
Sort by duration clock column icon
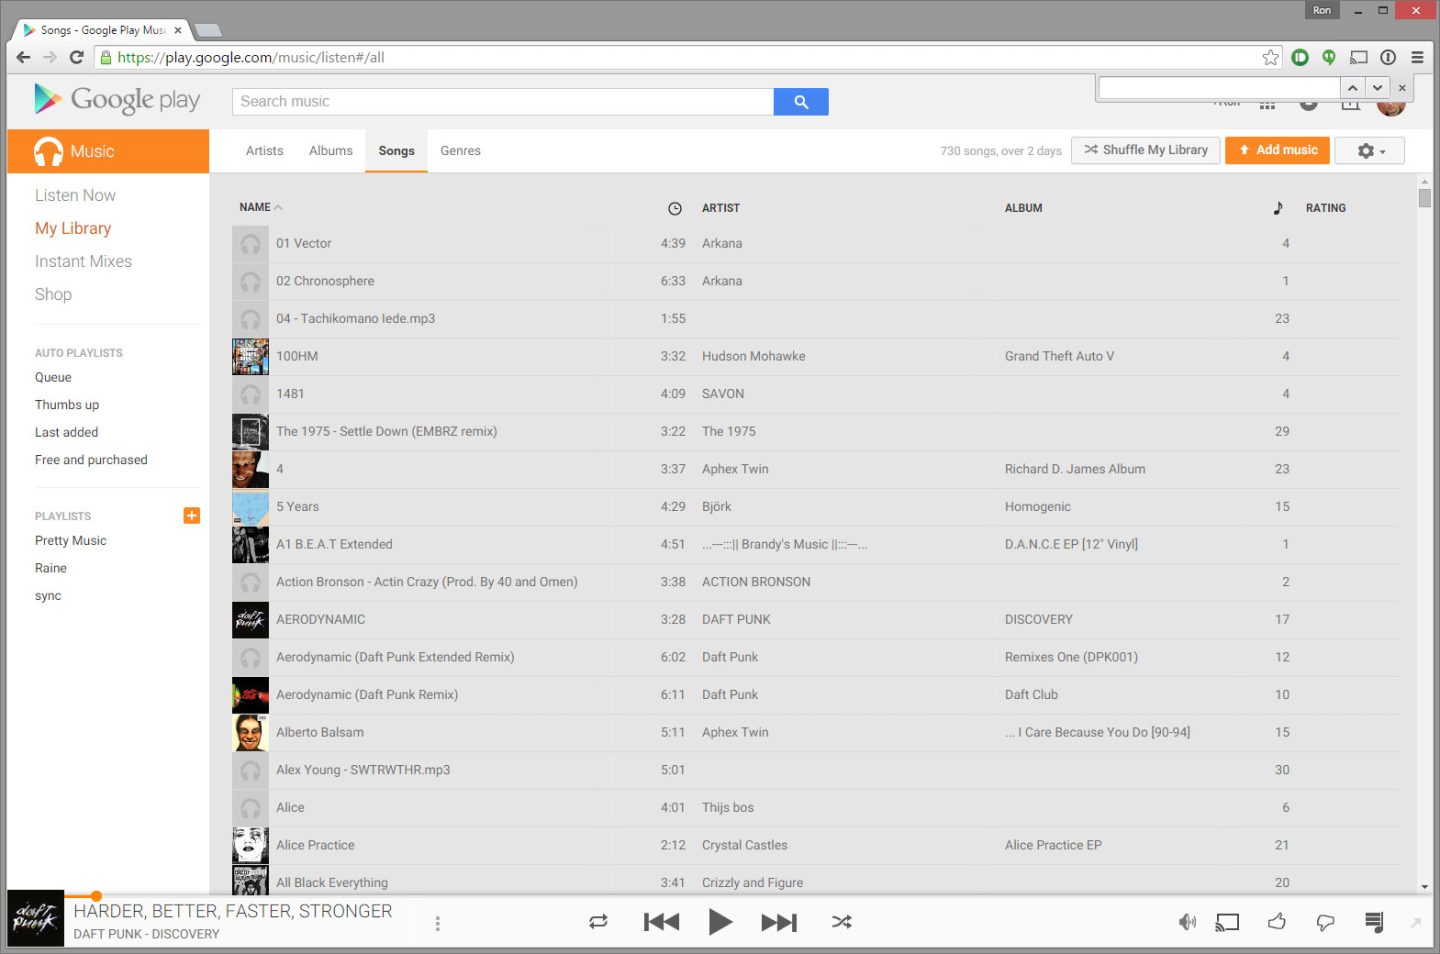pyautogui.click(x=675, y=208)
